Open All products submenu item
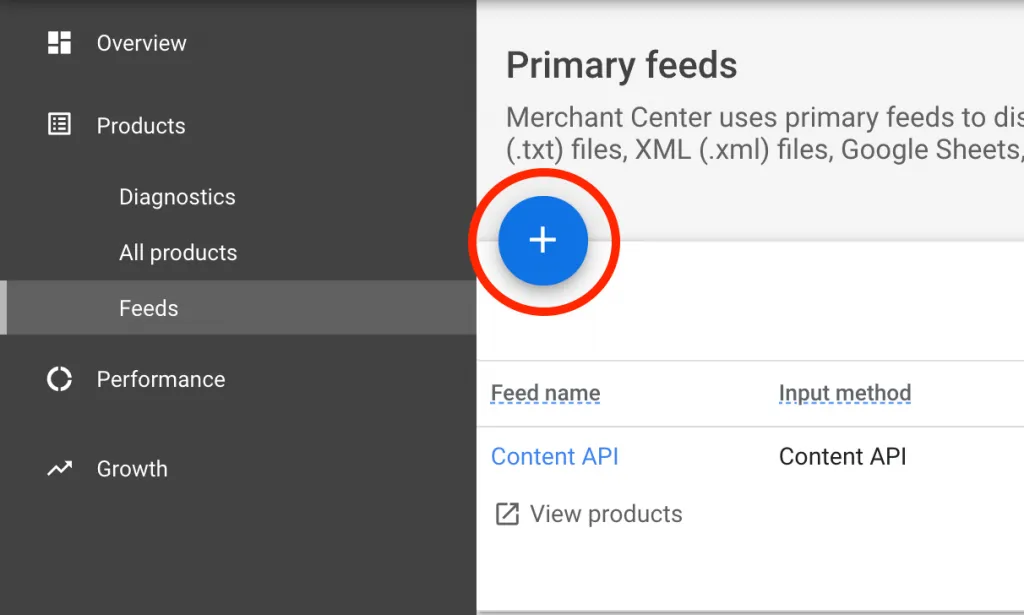Viewport: 1024px width, 615px height. click(178, 253)
